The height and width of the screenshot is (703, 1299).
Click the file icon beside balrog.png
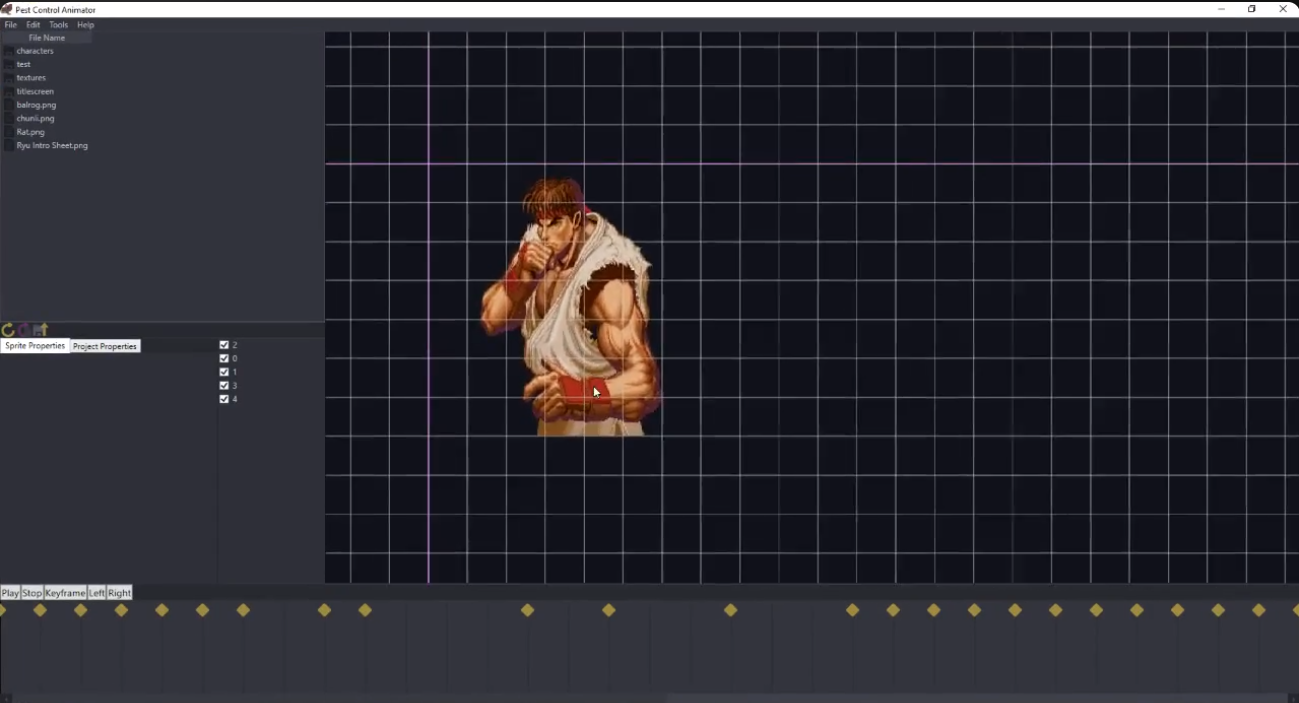pos(8,104)
